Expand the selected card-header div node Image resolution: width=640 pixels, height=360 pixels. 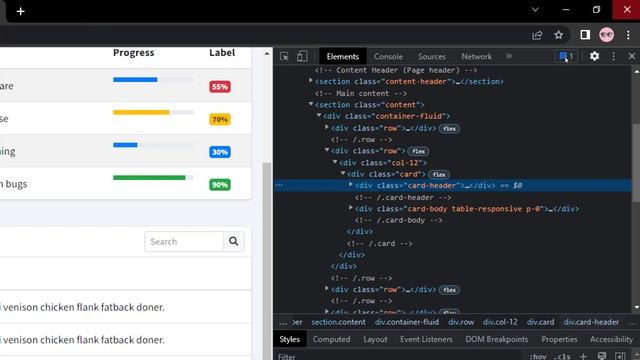[351, 184]
